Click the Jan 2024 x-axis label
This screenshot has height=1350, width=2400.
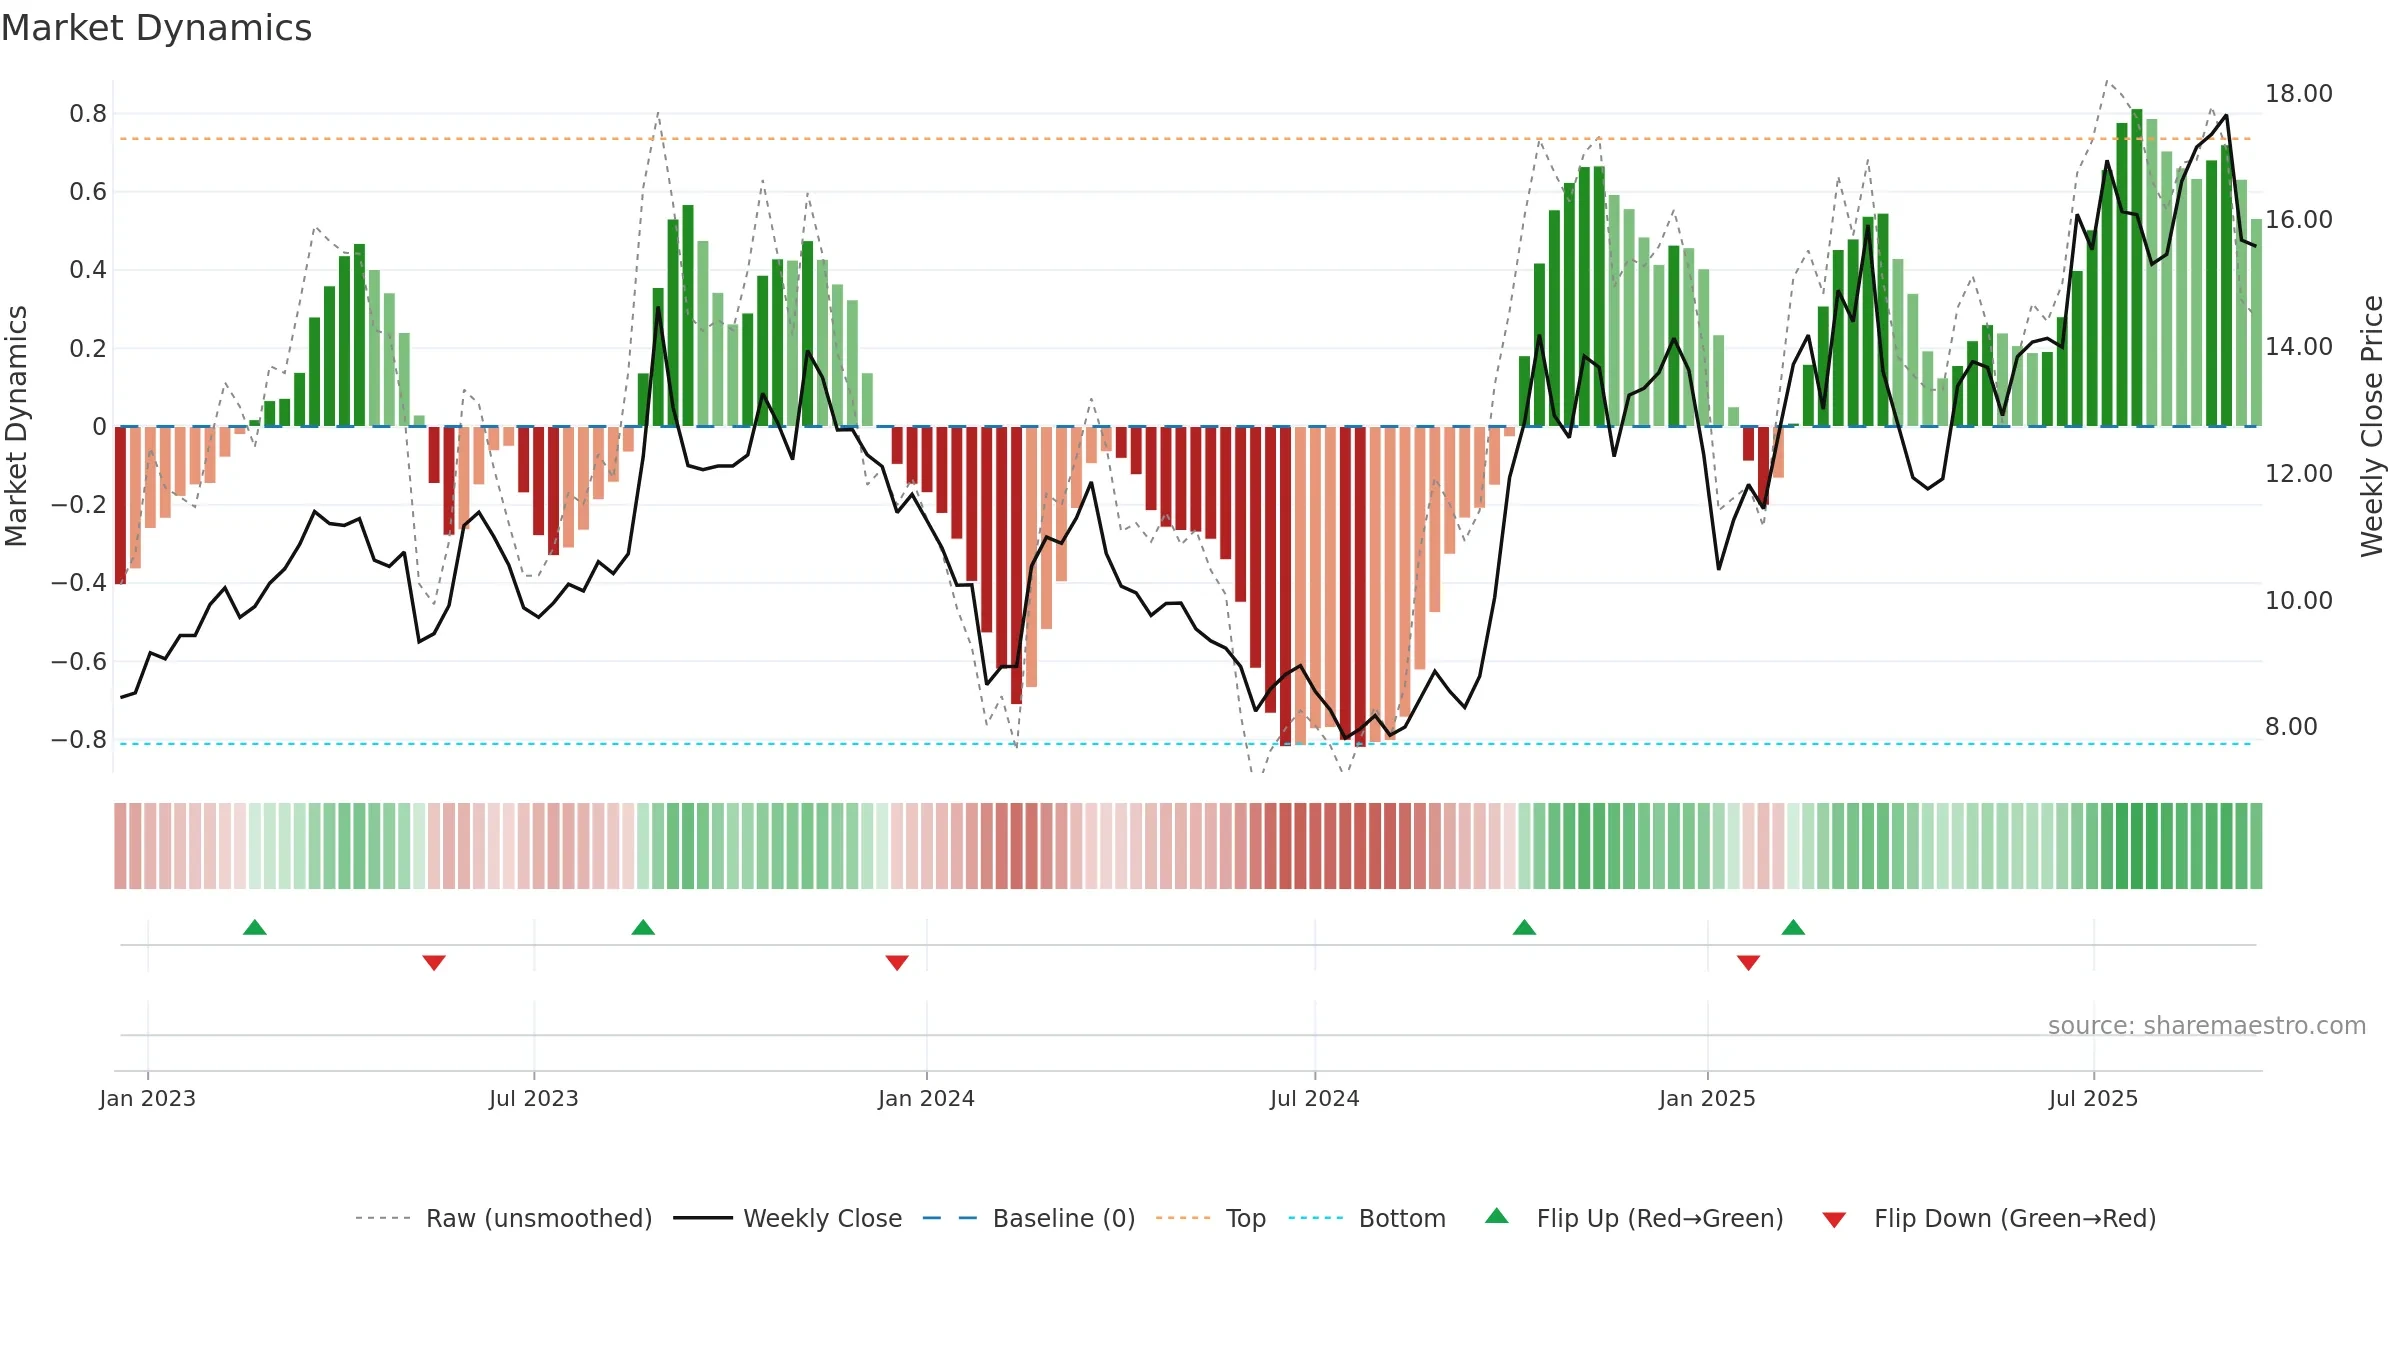(926, 1098)
